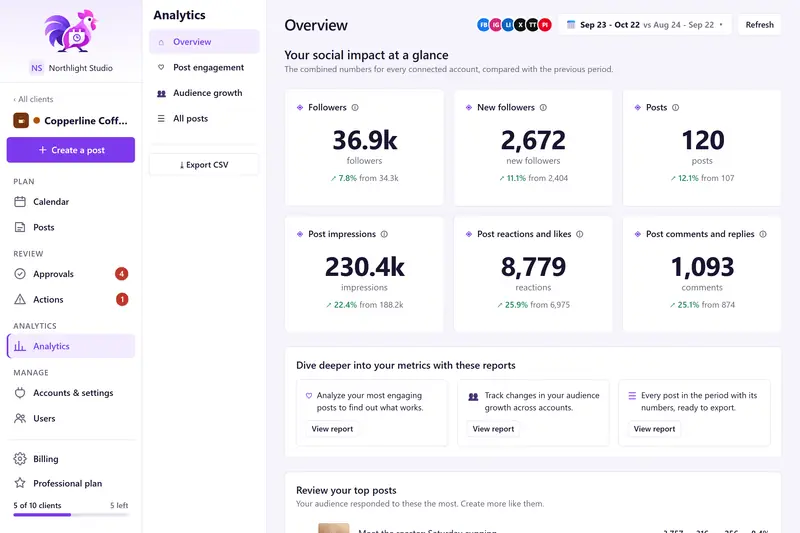View report for every post in period
This screenshot has width=800, height=533.
pyautogui.click(x=654, y=429)
